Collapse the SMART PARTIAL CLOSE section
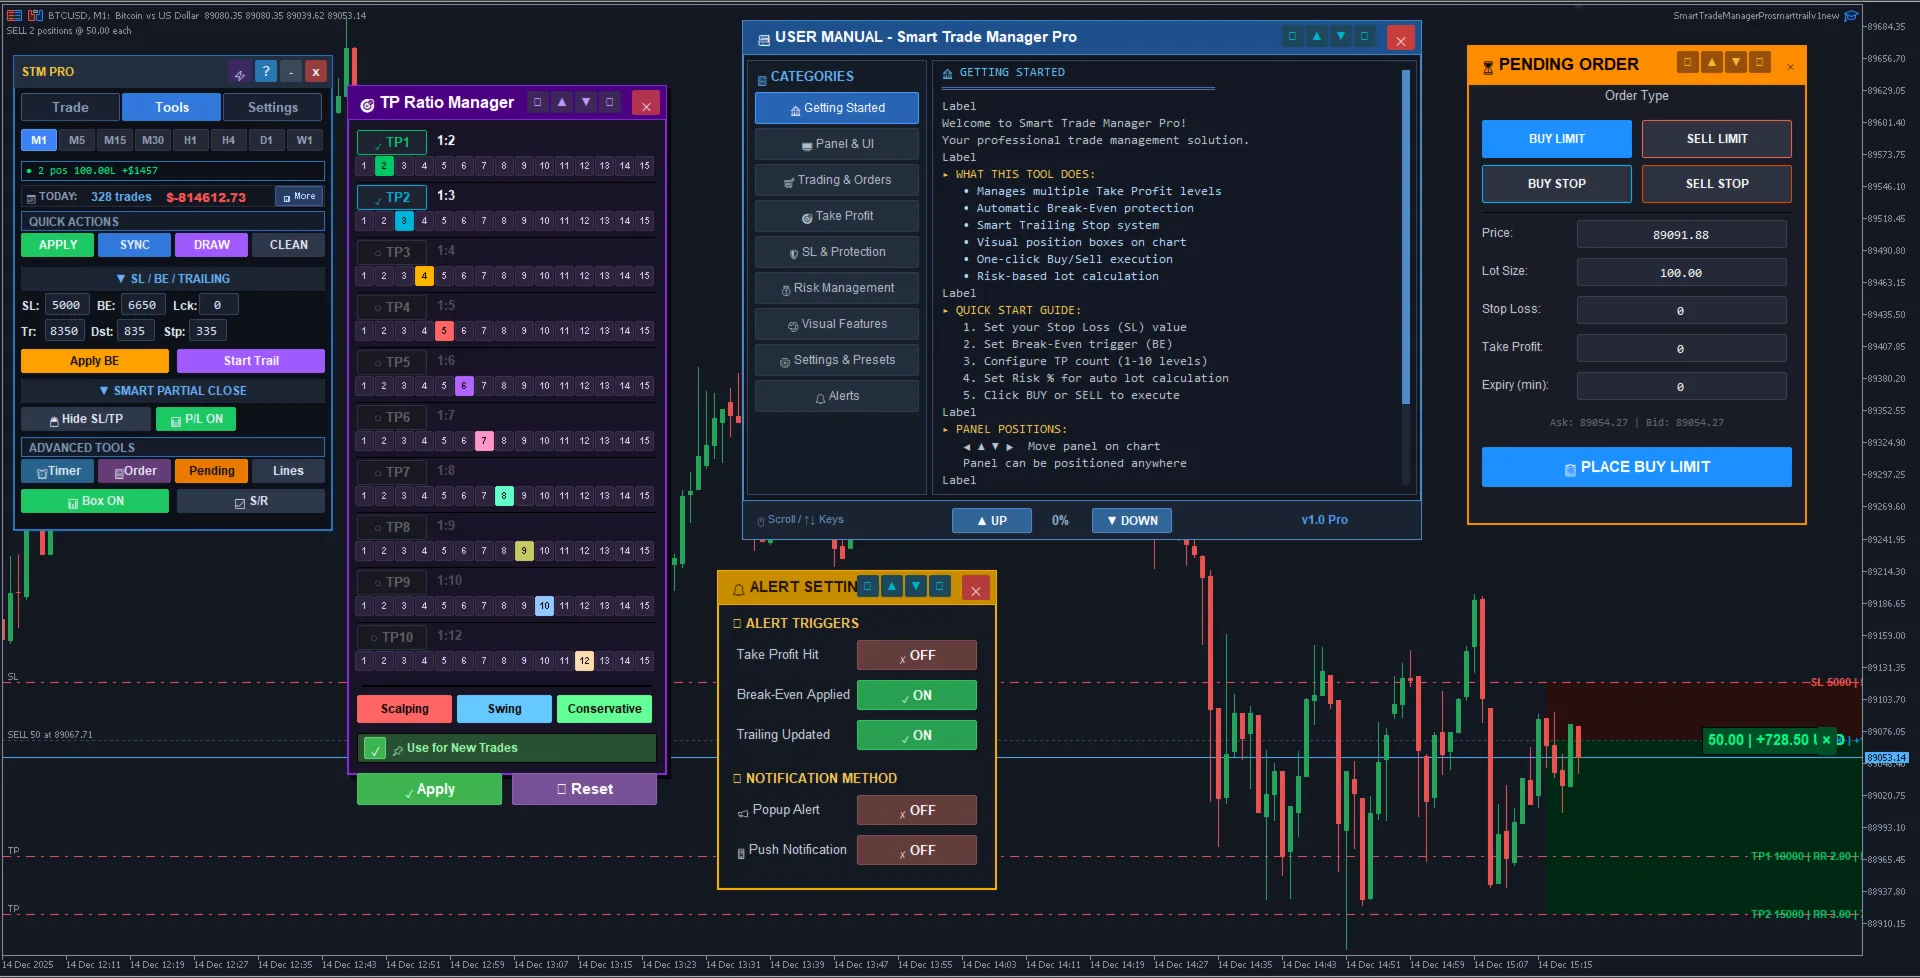 [172, 390]
